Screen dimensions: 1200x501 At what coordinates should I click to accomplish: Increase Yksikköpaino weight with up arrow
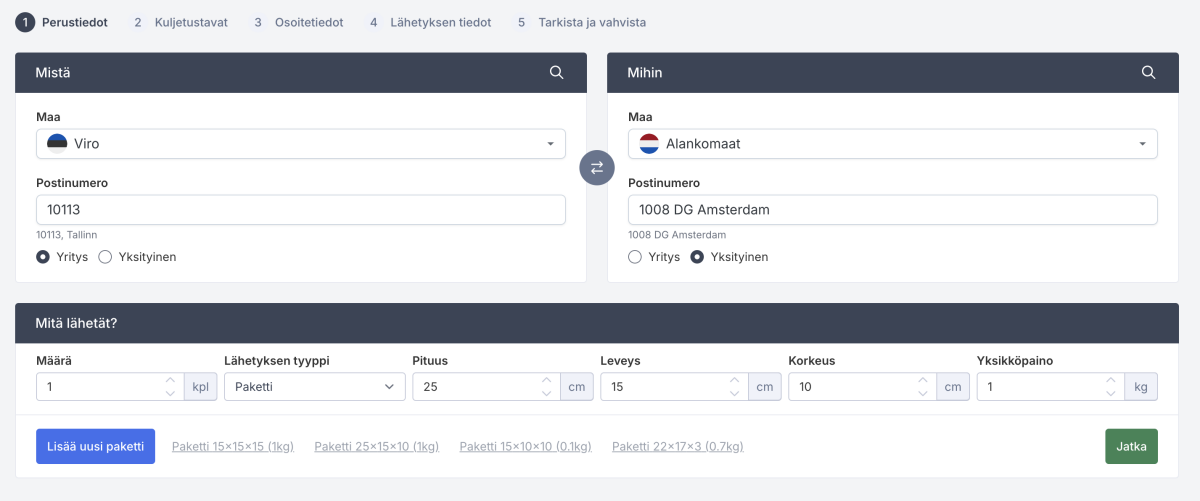point(1110,381)
